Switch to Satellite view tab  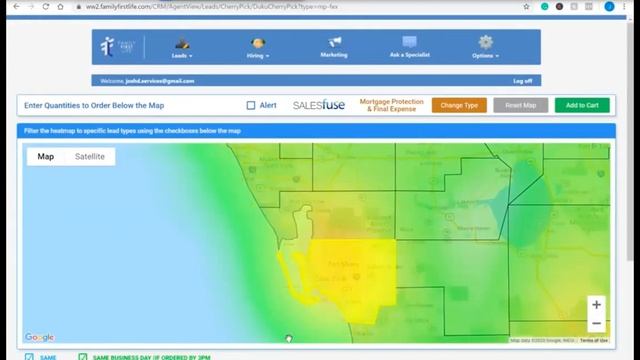click(x=90, y=157)
